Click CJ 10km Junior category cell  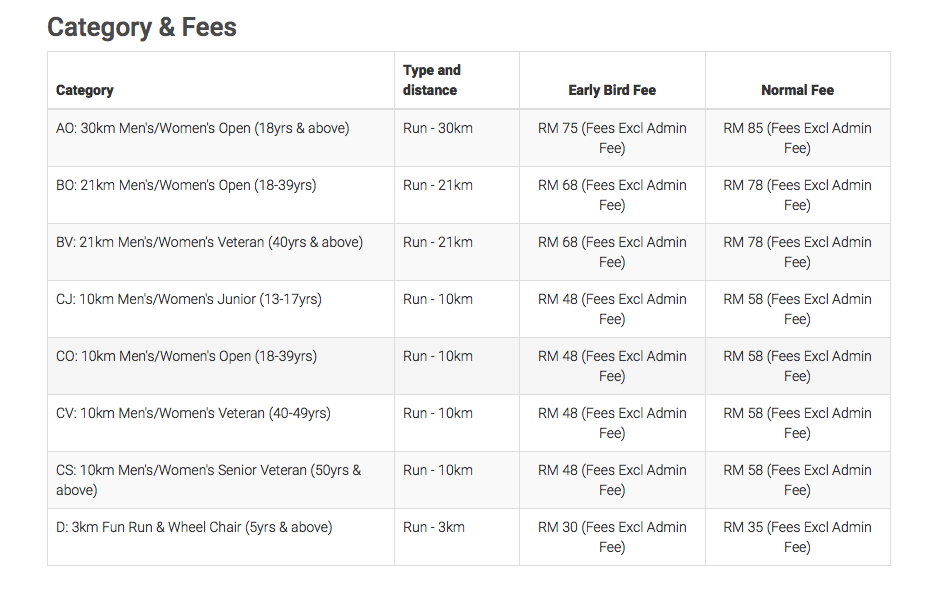[x=189, y=299]
